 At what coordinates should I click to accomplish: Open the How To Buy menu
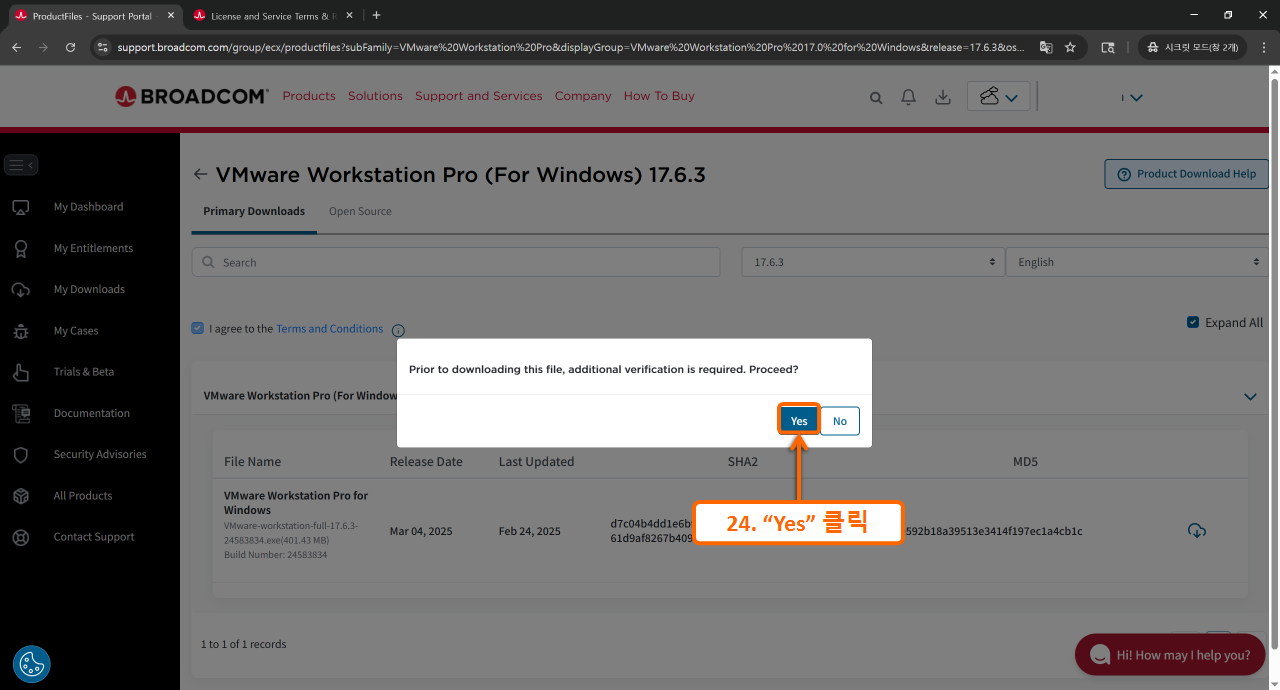[659, 96]
